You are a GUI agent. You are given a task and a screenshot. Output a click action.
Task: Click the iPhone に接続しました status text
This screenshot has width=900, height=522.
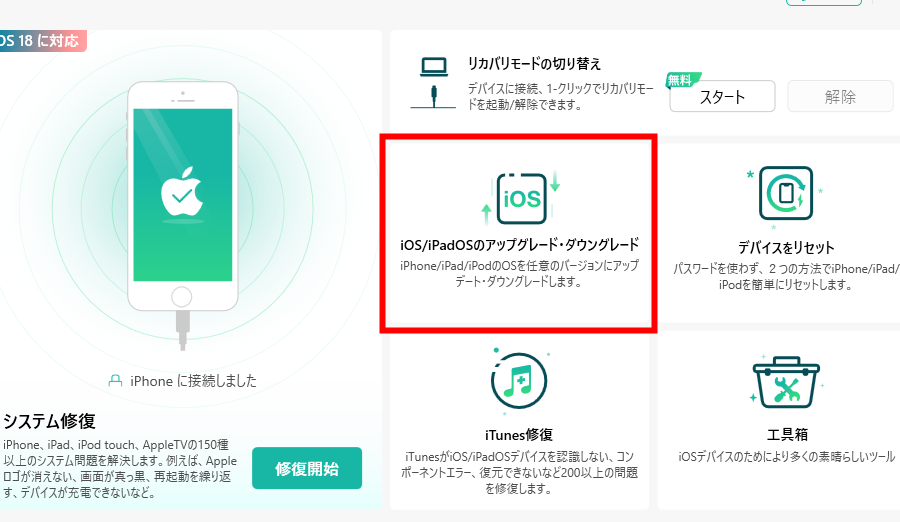[x=192, y=381]
